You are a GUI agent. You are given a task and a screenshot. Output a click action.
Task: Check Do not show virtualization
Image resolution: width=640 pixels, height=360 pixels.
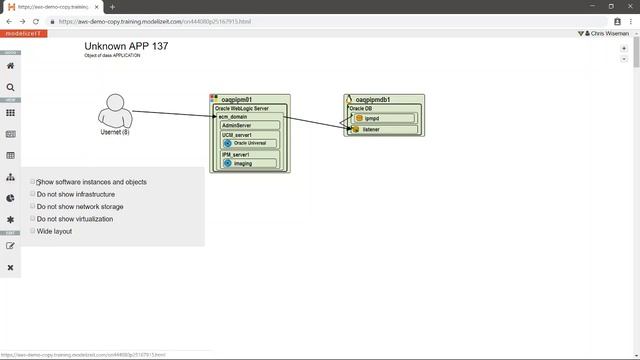[33, 218]
